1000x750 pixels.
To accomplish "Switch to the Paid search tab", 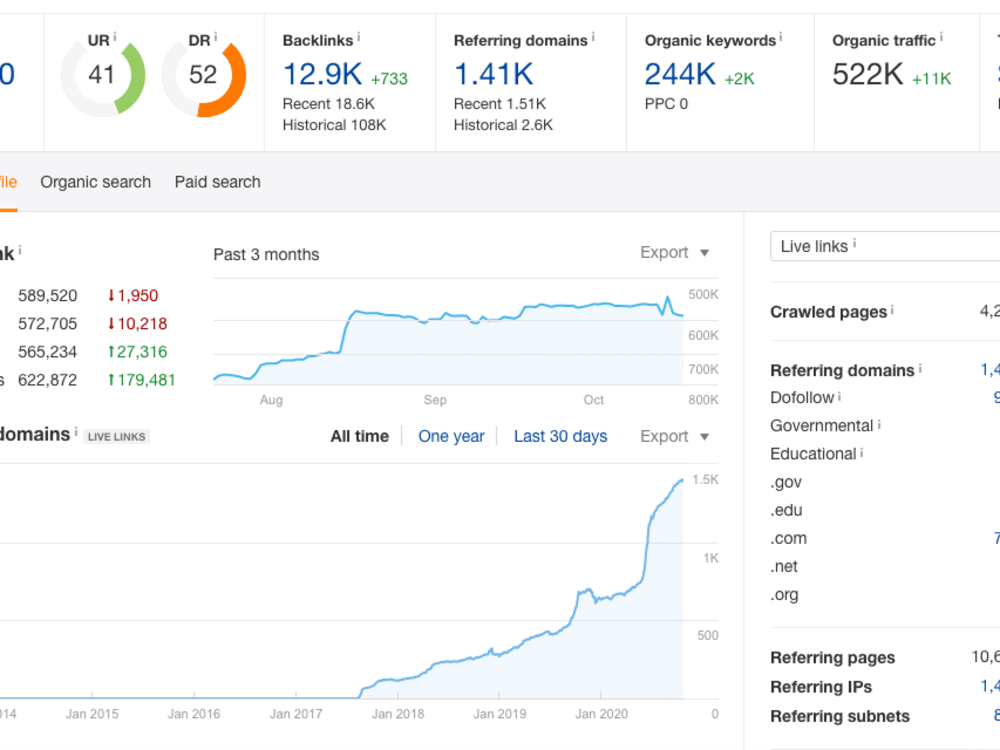I will click(x=217, y=182).
